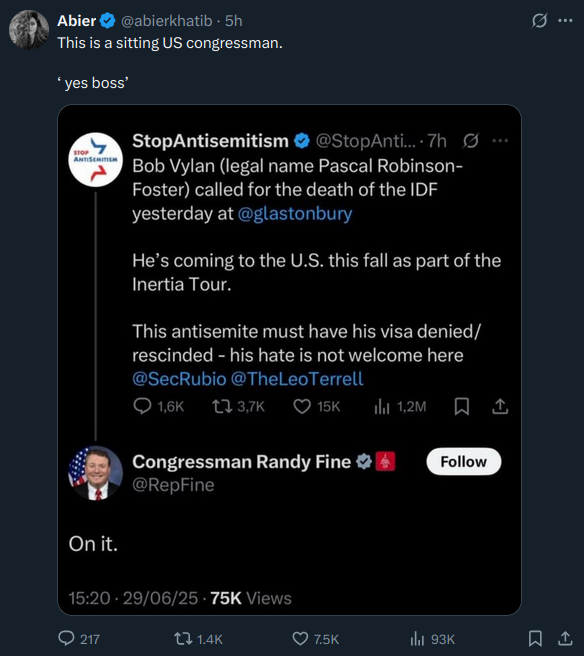The image size is (584, 656).
Task: Open Grok icon beside Abier's post
Action: pyautogui.click(x=539, y=20)
